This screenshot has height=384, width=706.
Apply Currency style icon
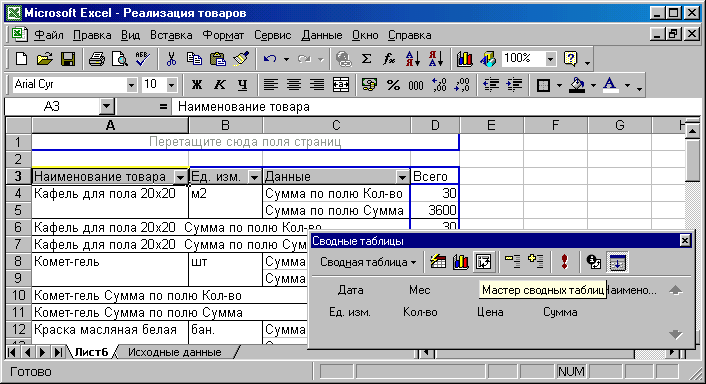pos(369,85)
